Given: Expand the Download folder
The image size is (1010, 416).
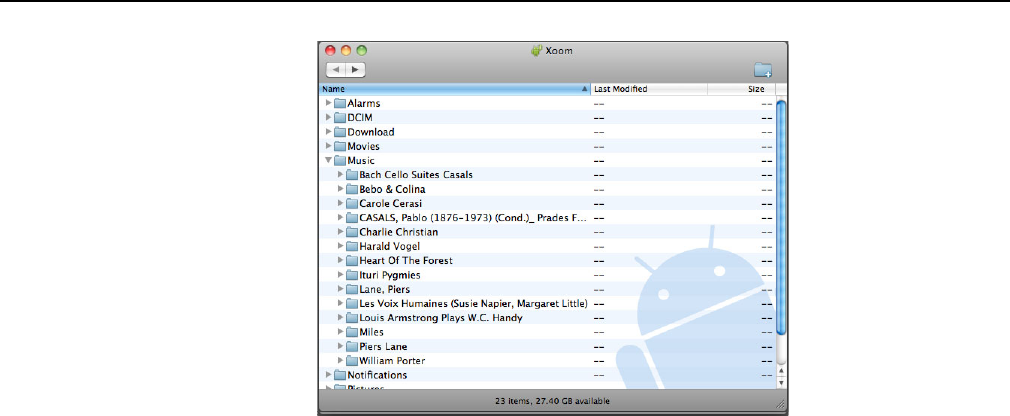Looking at the screenshot, I should pos(329,132).
